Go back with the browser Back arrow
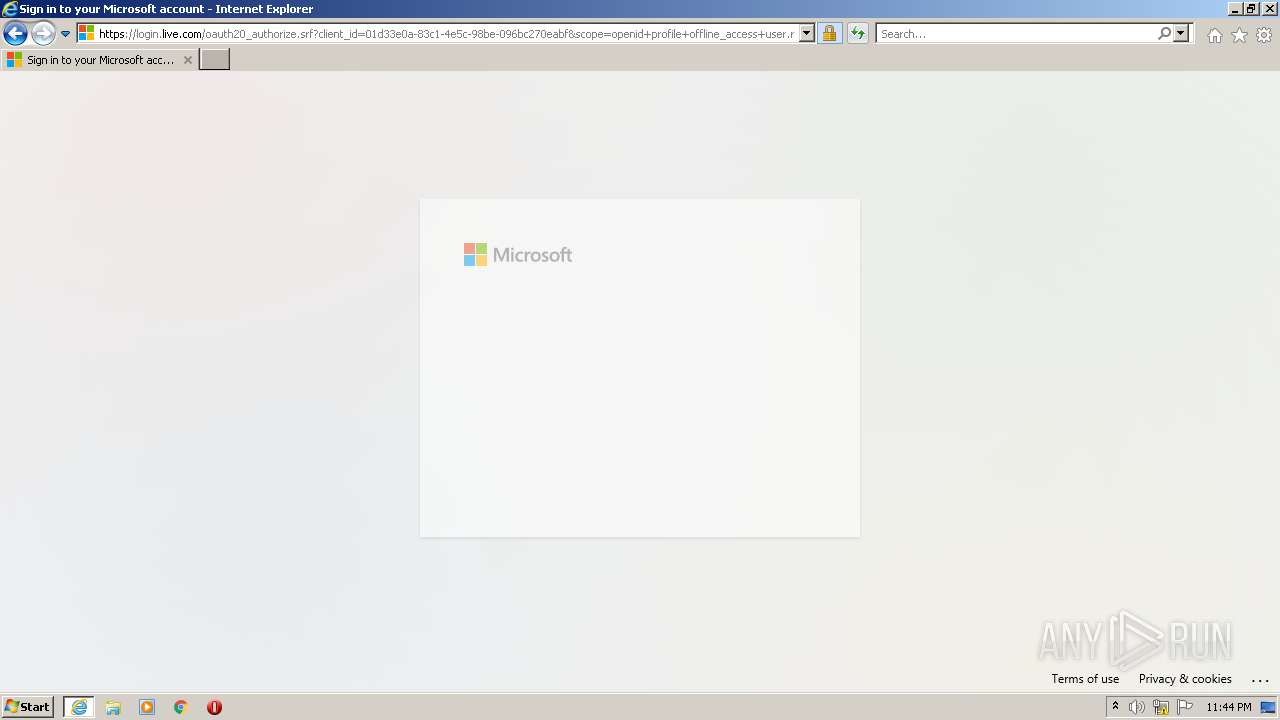The width and height of the screenshot is (1280, 720). [x=15, y=33]
